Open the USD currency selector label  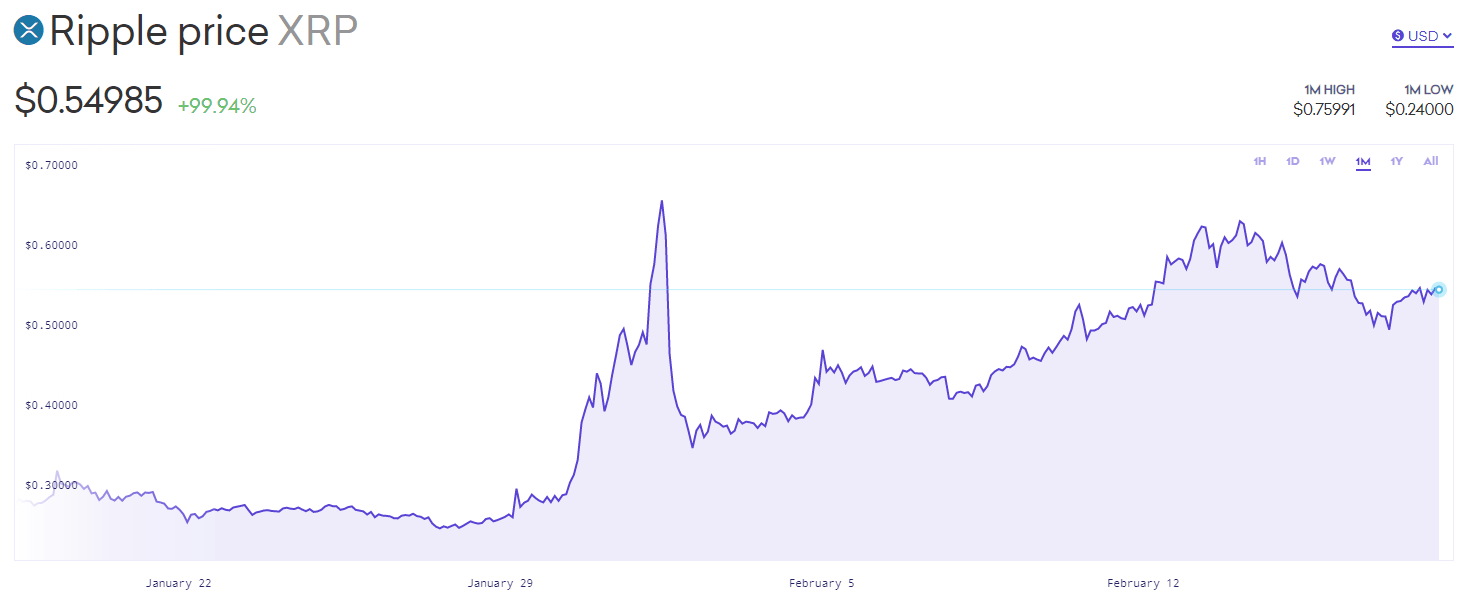[x=1422, y=36]
